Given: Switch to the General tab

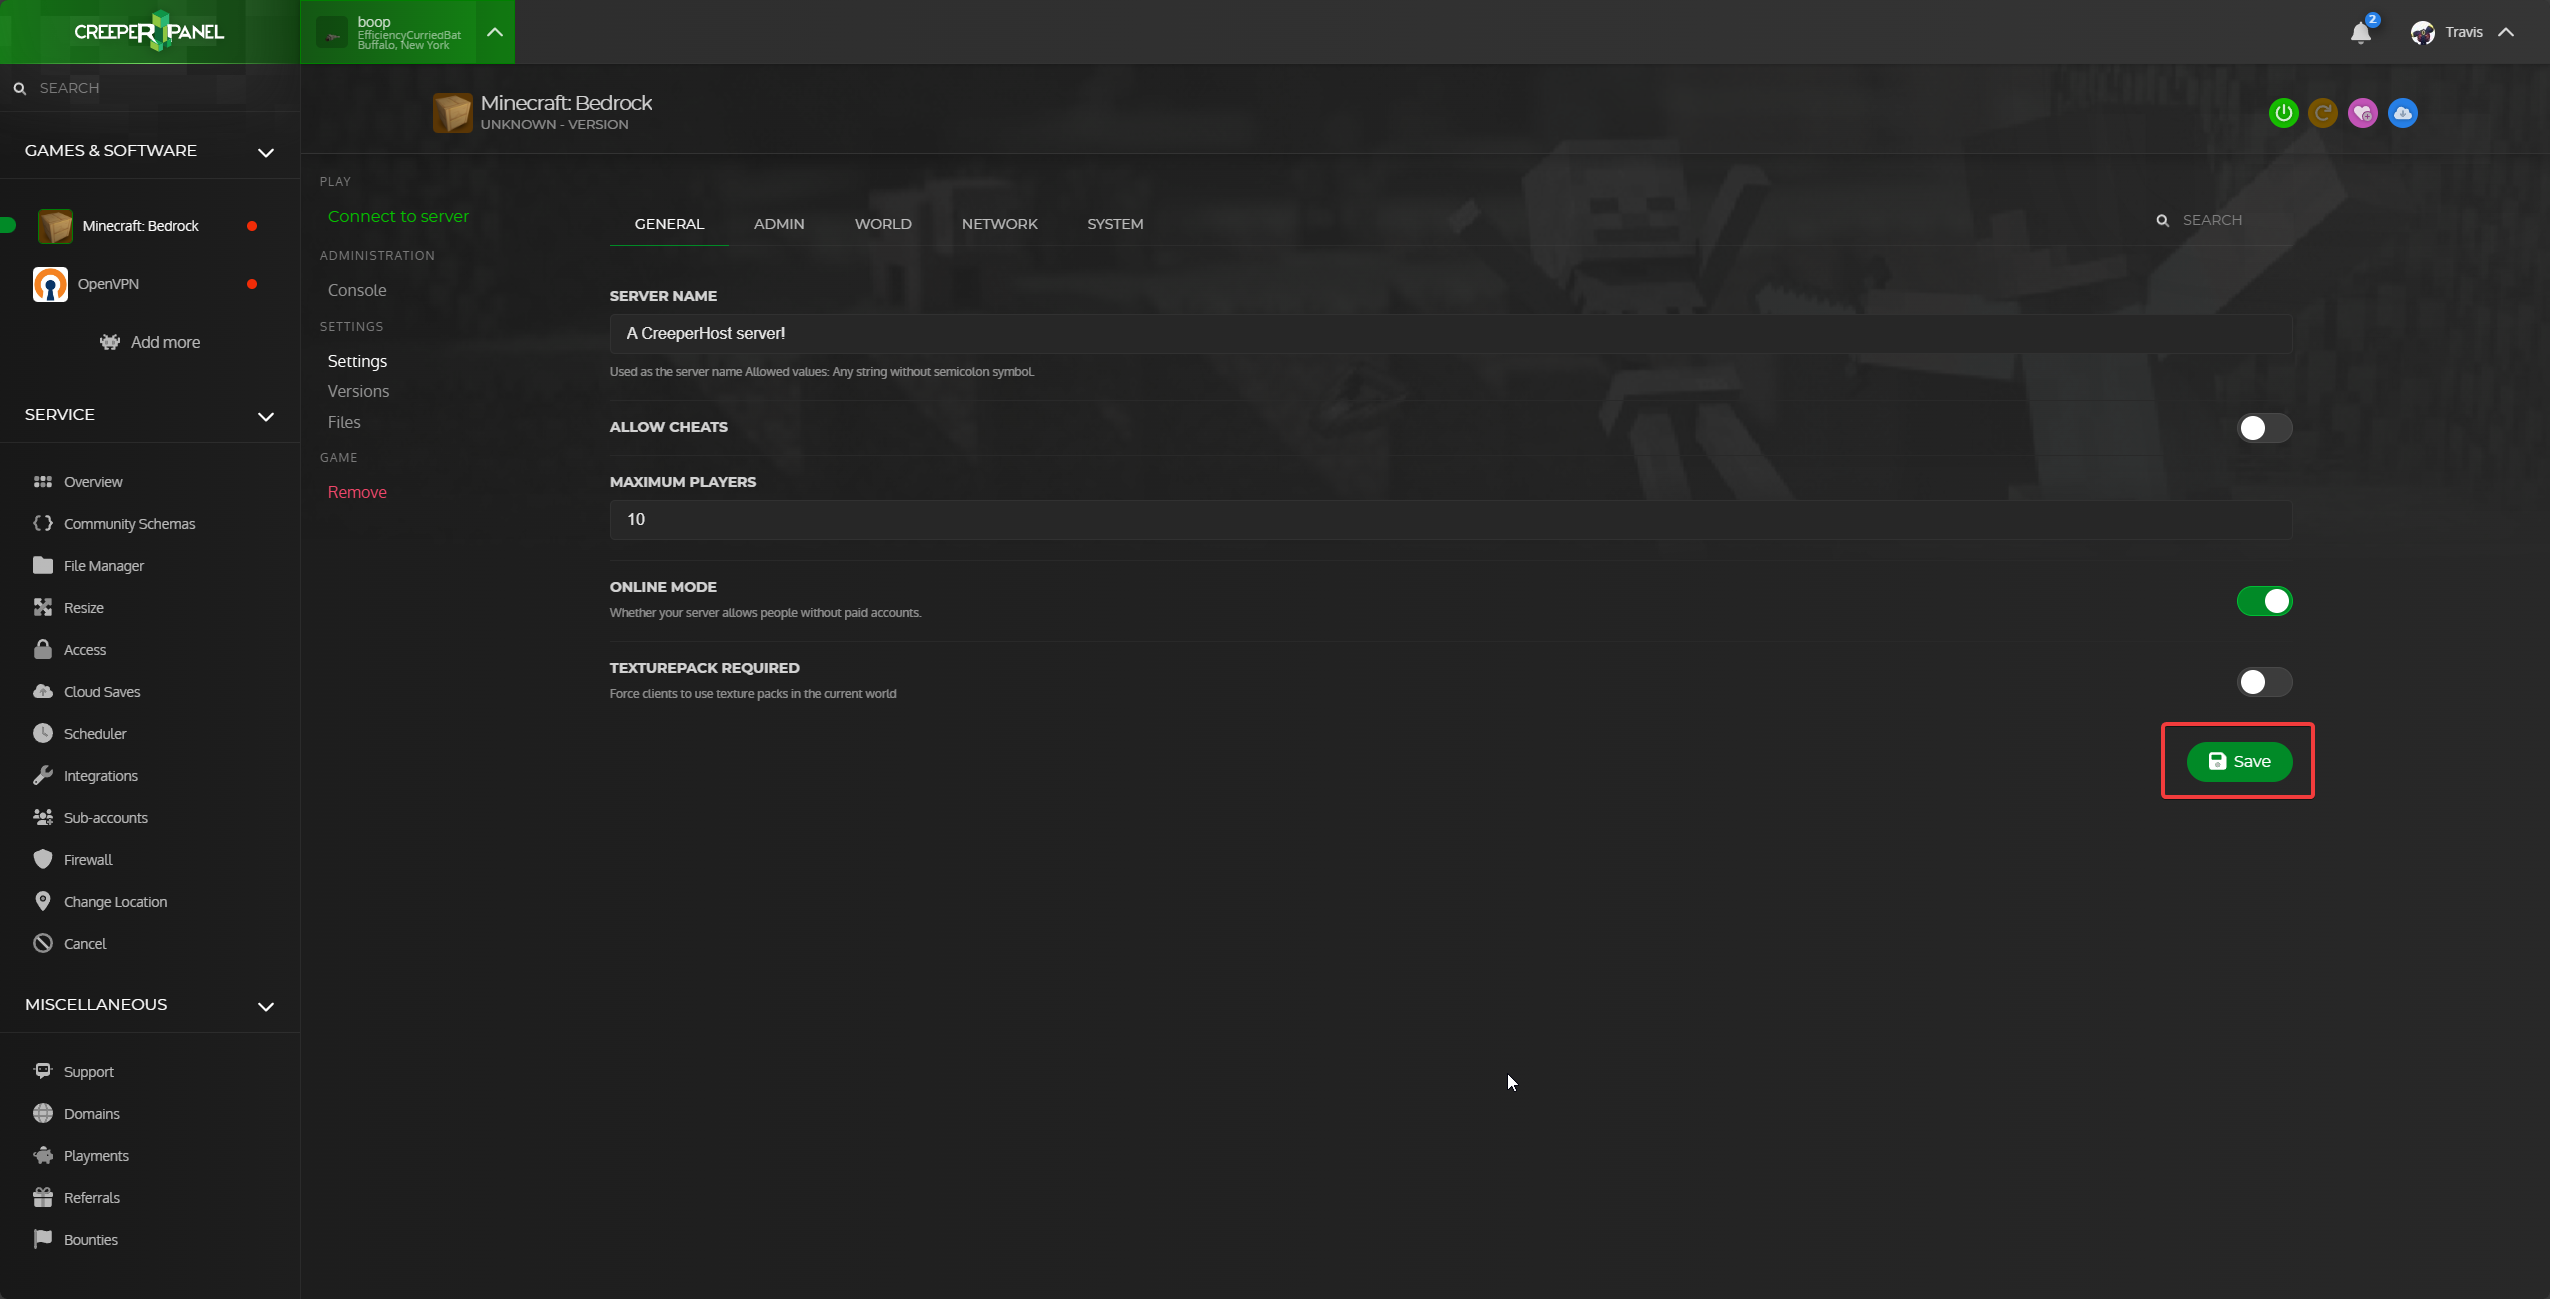Looking at the screenshot, I should tap(669, 224).
